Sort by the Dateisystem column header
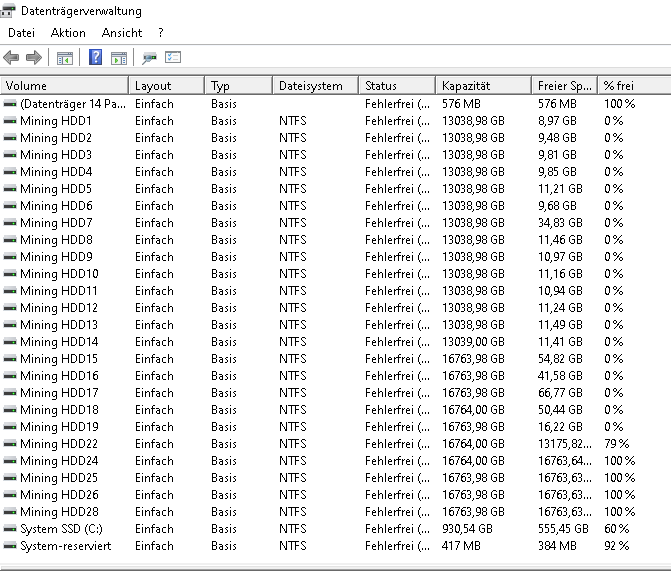671x571 pixels. [x=315, y=86]
